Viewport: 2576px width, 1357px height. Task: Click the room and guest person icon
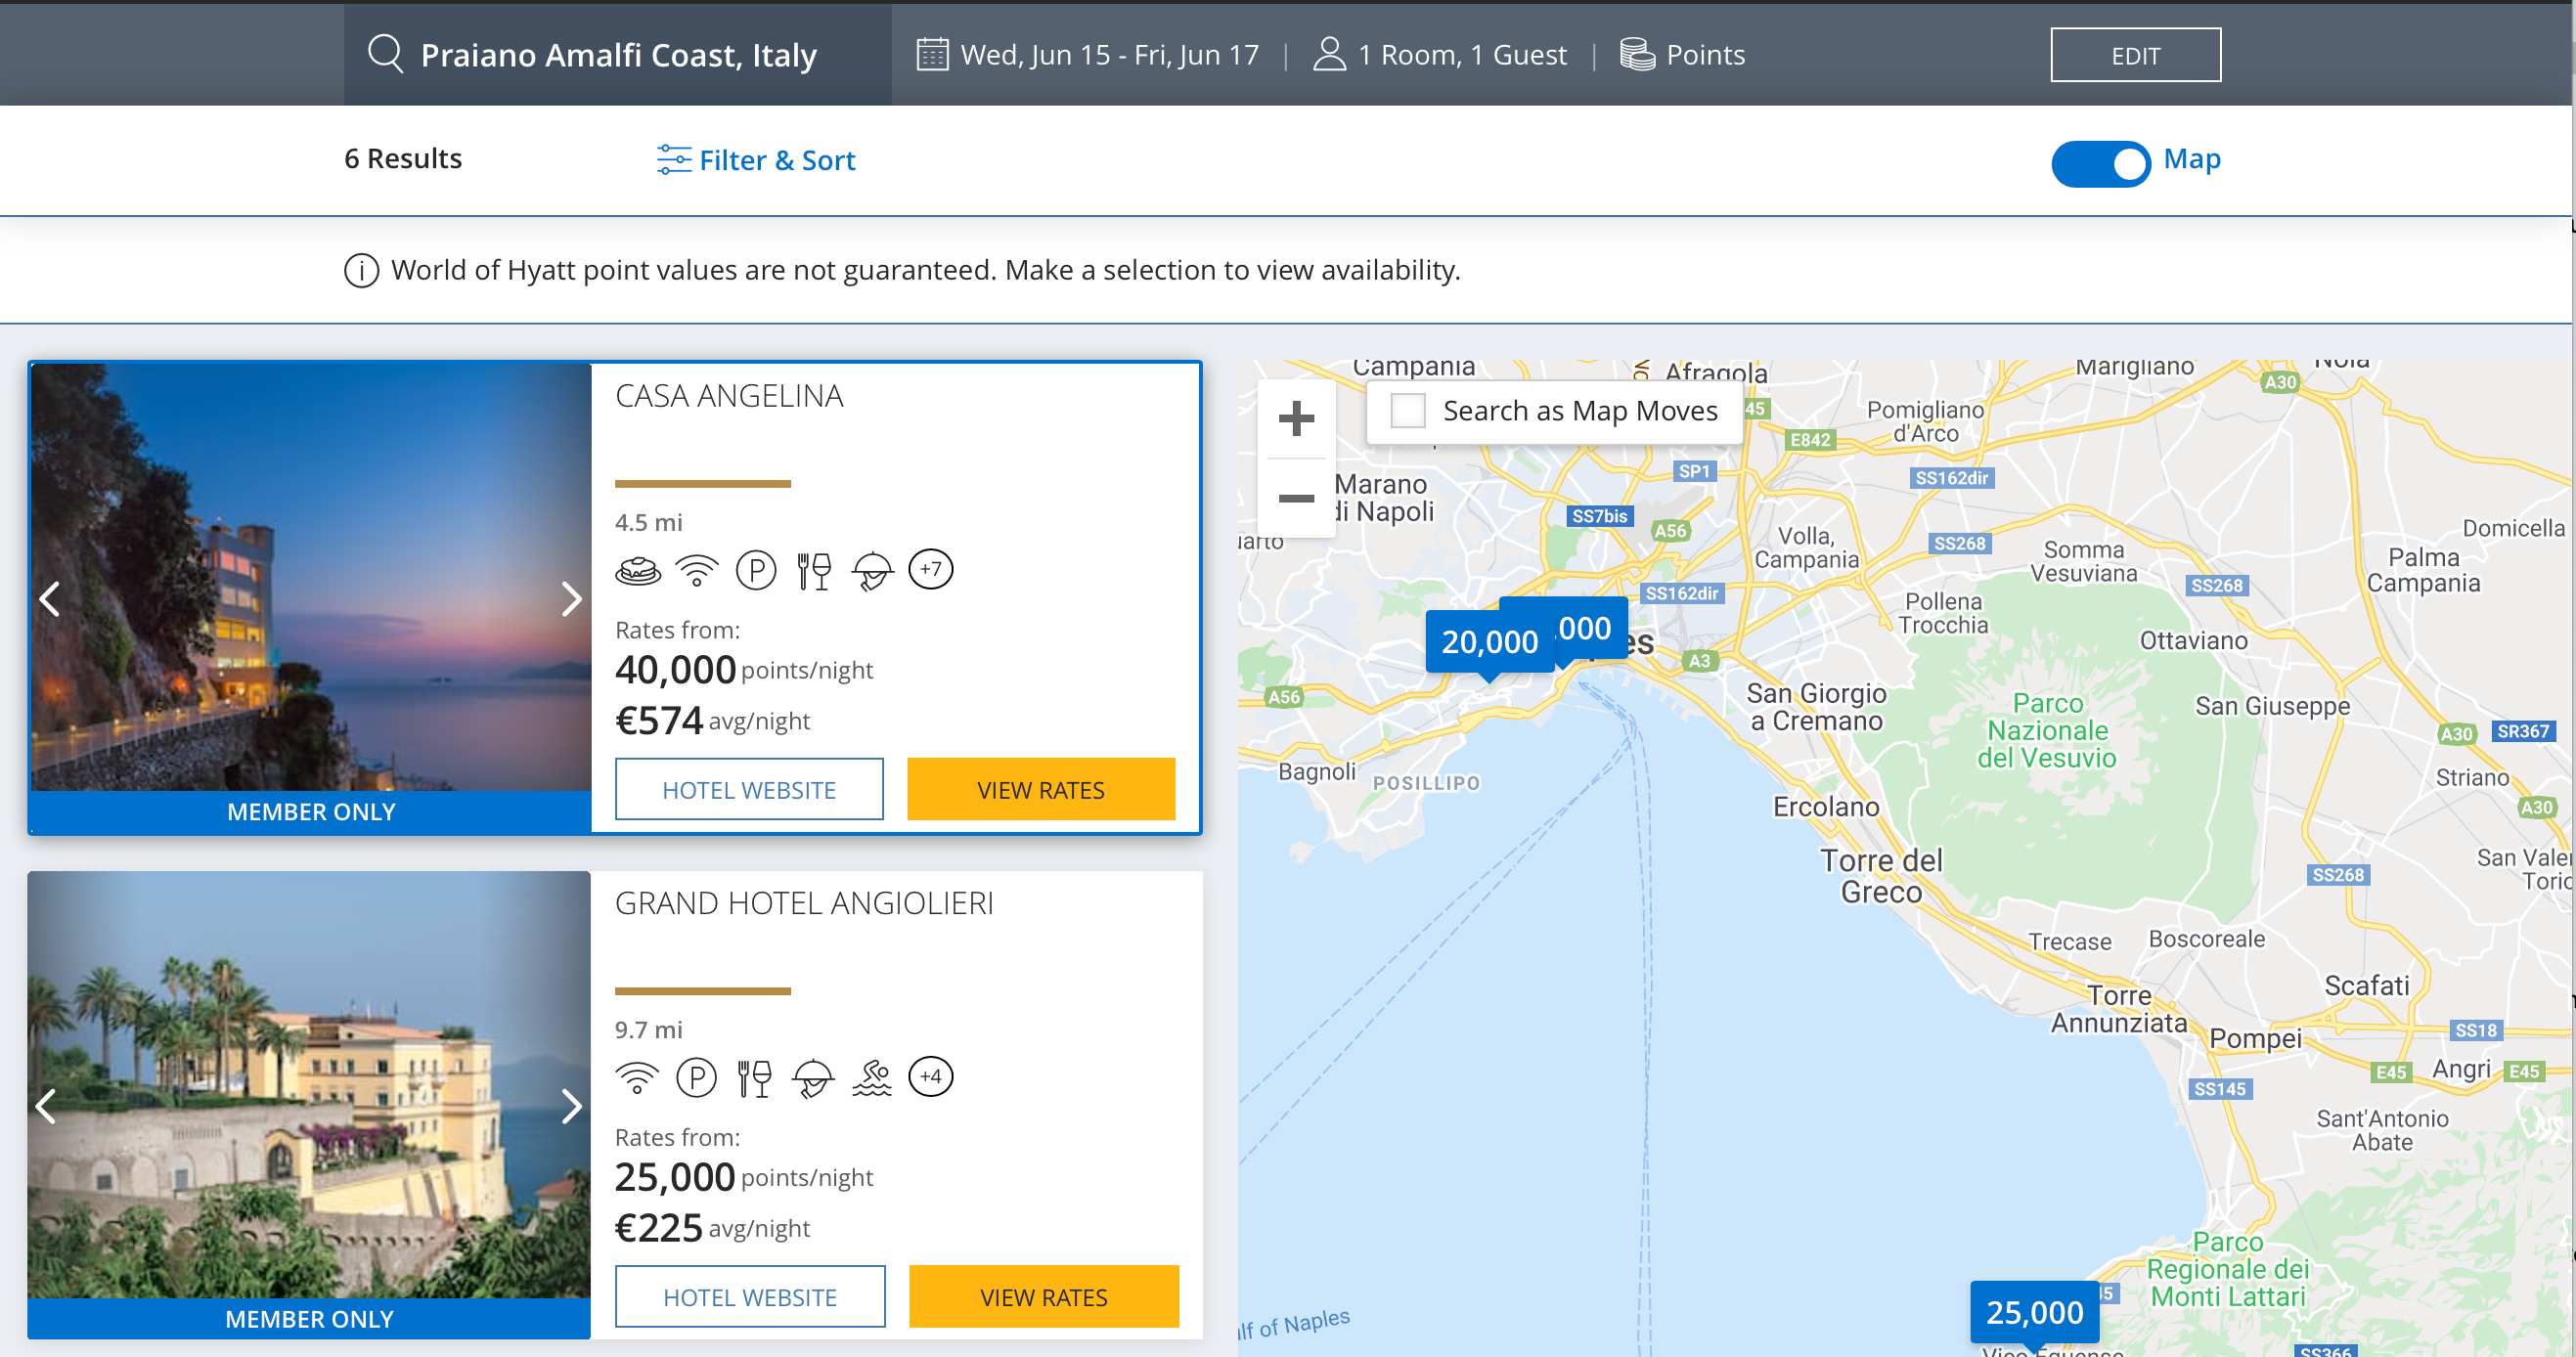tap(1329, 53)
